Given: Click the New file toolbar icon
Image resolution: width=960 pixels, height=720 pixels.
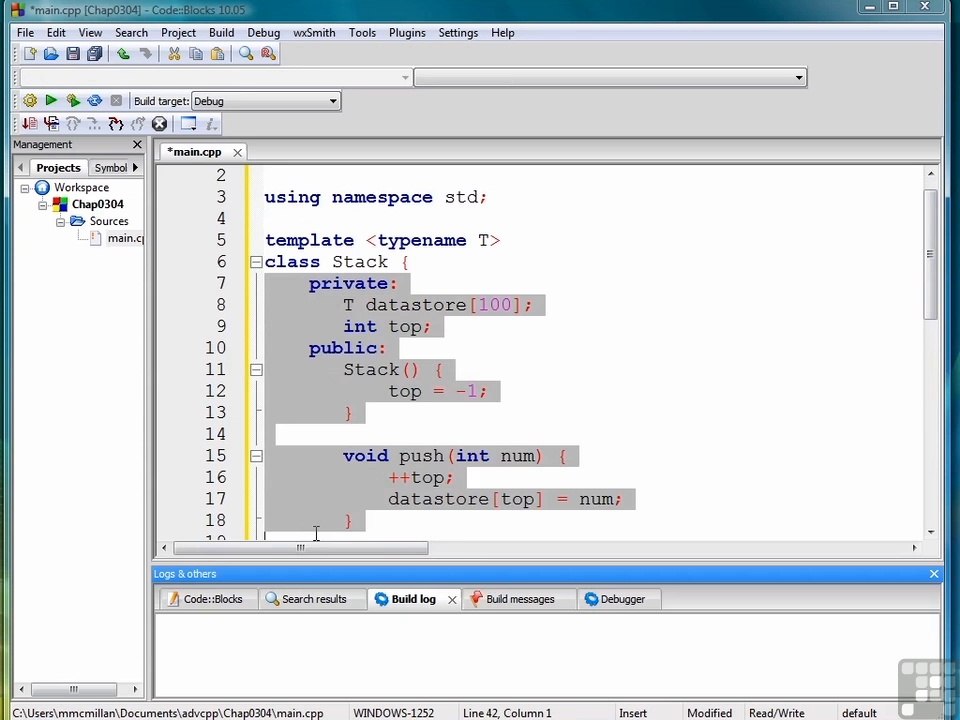Looking at the screenshot, I should click(x=29, y=54).
